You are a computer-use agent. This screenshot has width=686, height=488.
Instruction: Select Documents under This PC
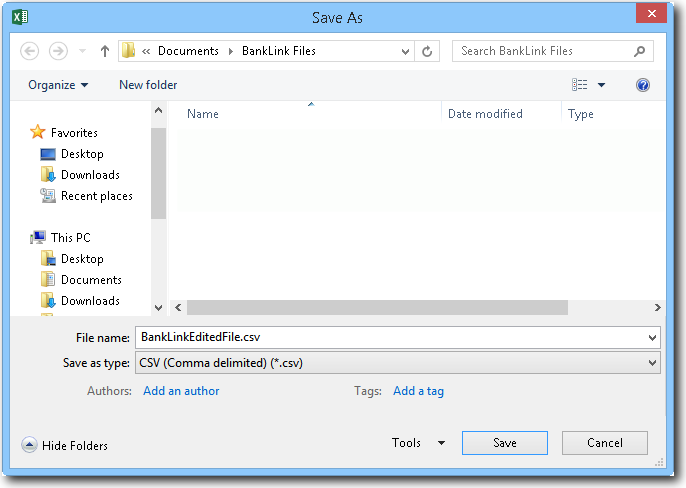[x=90, y=280]
